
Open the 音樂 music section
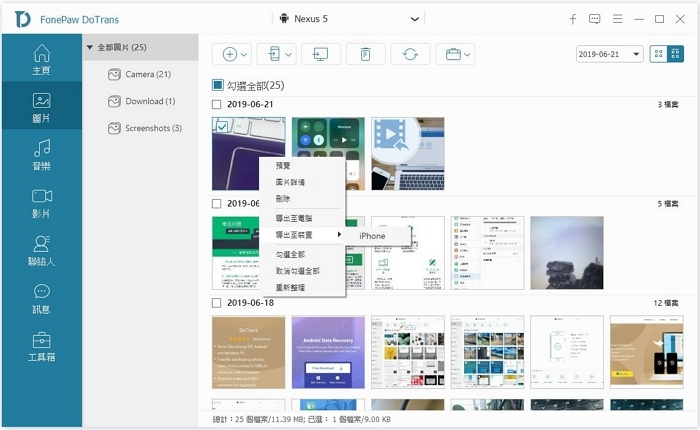click(42, 154)
